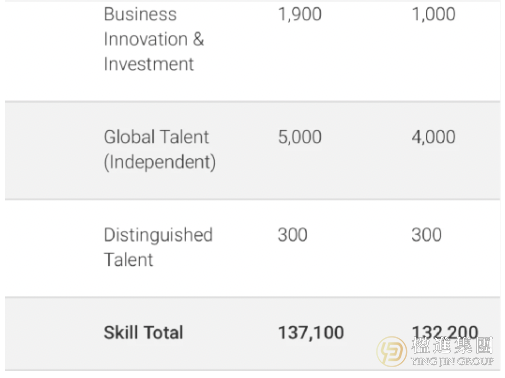Click the word Talent under Distinguished
Screen dimensions: 505x378
point(128,260)
